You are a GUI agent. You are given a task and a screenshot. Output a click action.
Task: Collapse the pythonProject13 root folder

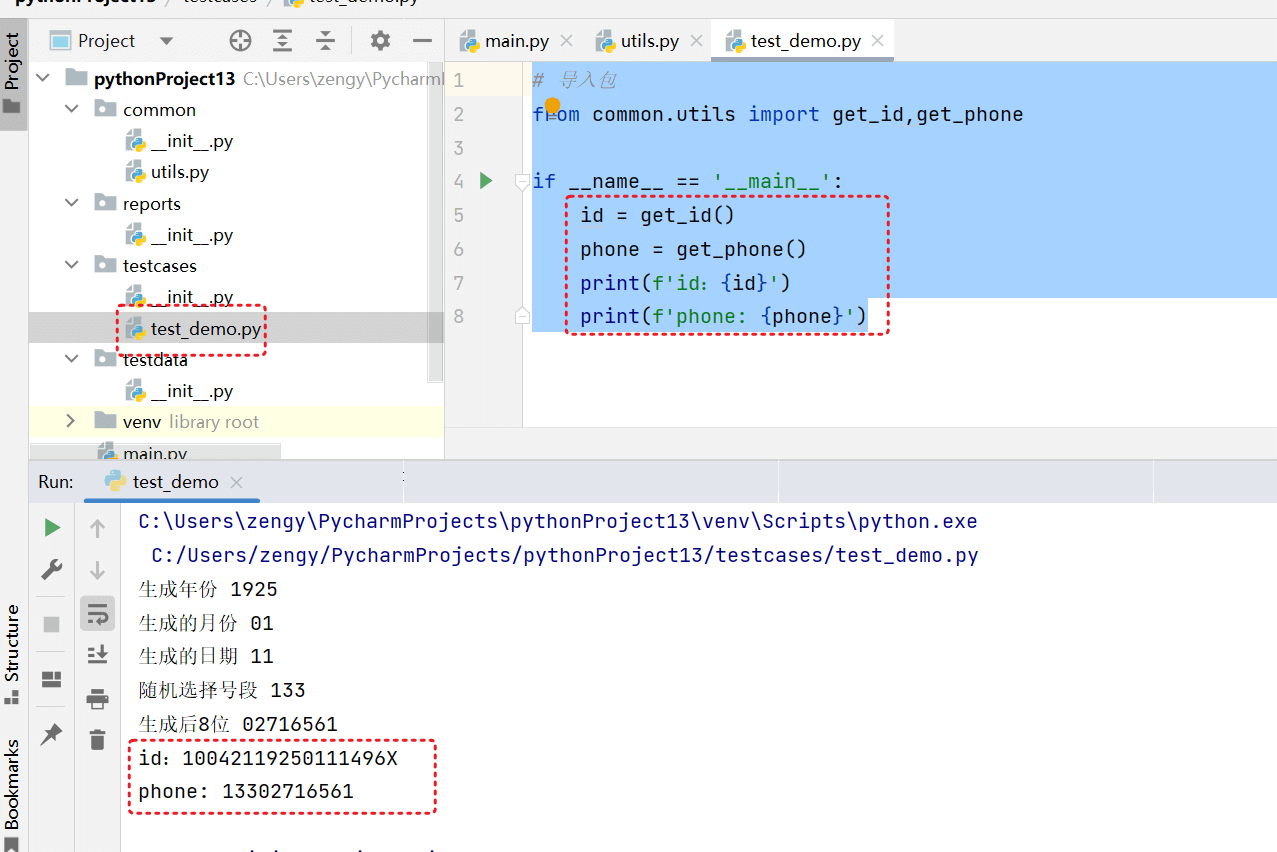43,78
